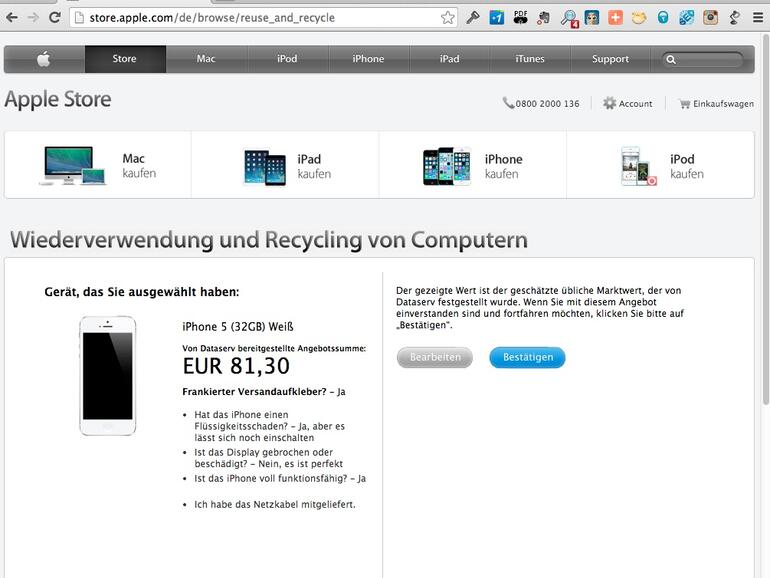Viewport: 770px width, 578px height.
Task: Click the orange plus extension icon
Action: 615,18
